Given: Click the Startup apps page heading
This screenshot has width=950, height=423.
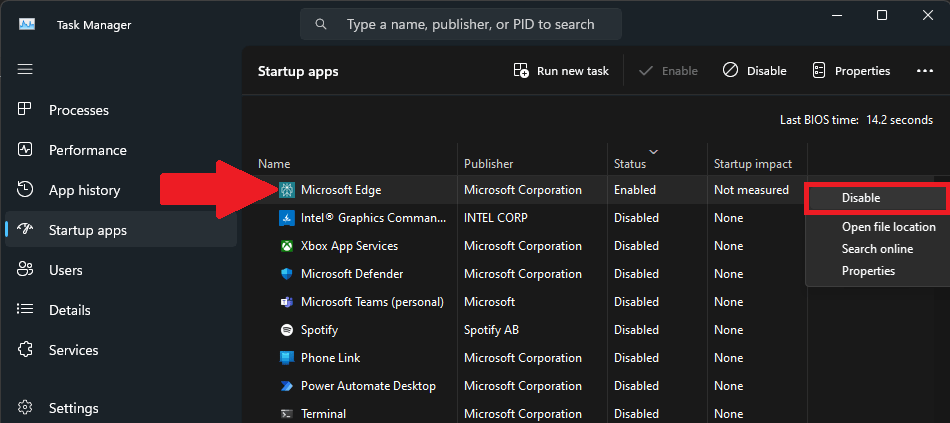Looking at the screenshot, I should pos(298,72).
